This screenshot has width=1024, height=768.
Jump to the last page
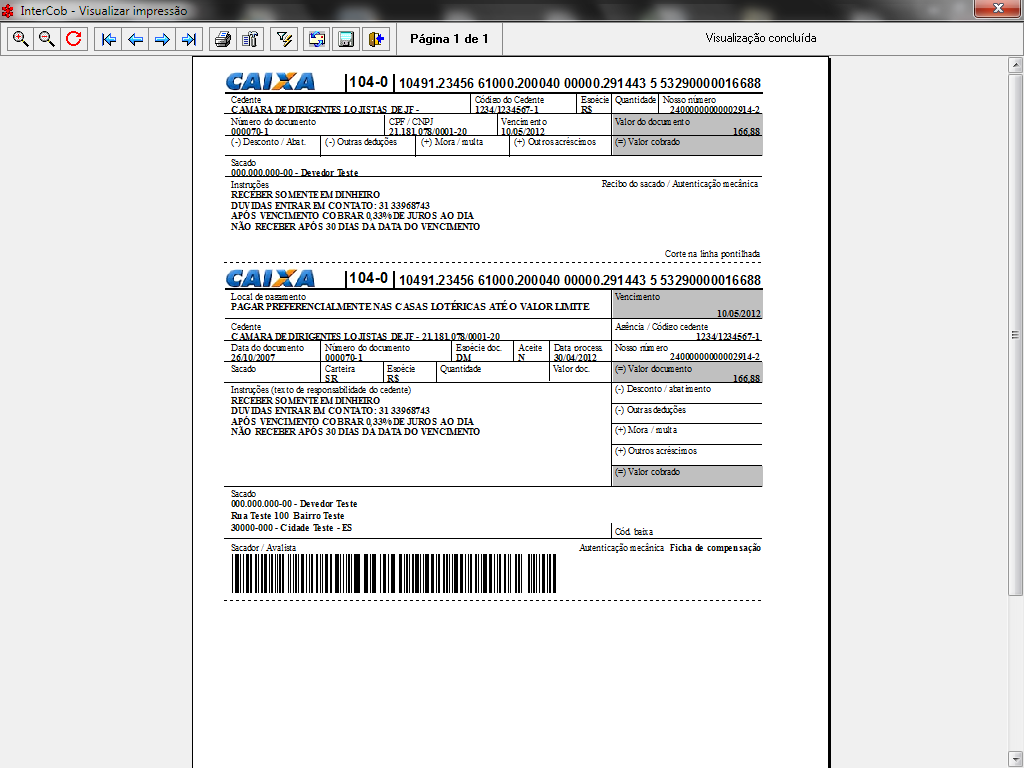189,39
